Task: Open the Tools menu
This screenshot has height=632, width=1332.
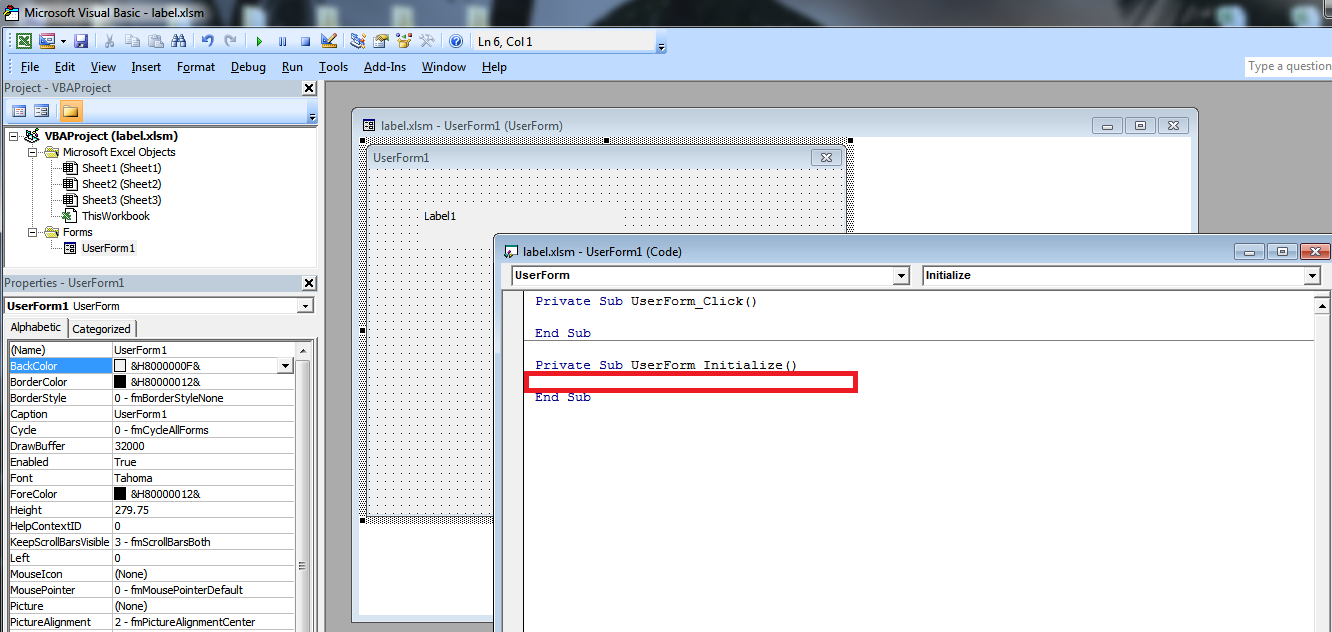Action: (333, 67)
